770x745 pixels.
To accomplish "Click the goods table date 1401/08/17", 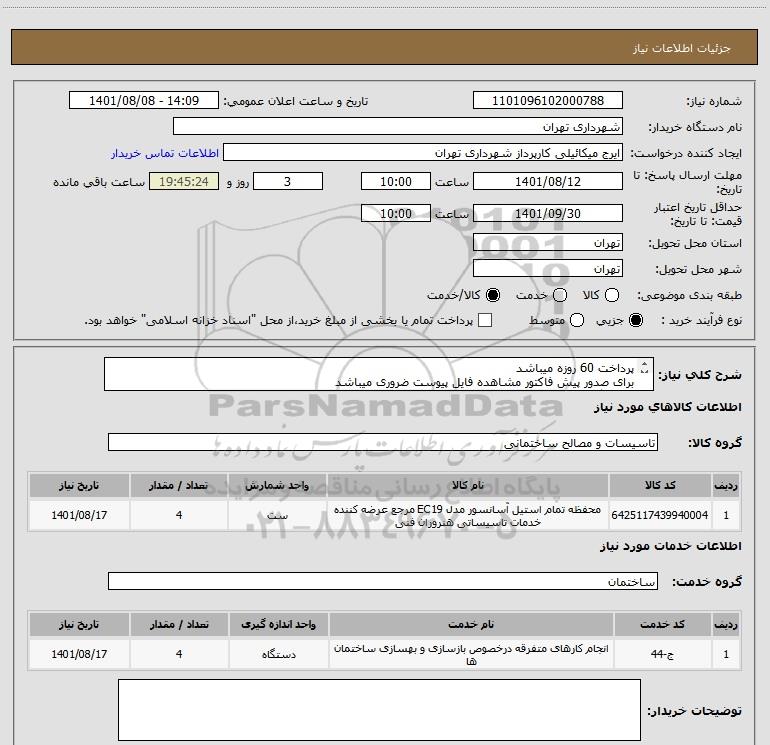I will (79, 515).
